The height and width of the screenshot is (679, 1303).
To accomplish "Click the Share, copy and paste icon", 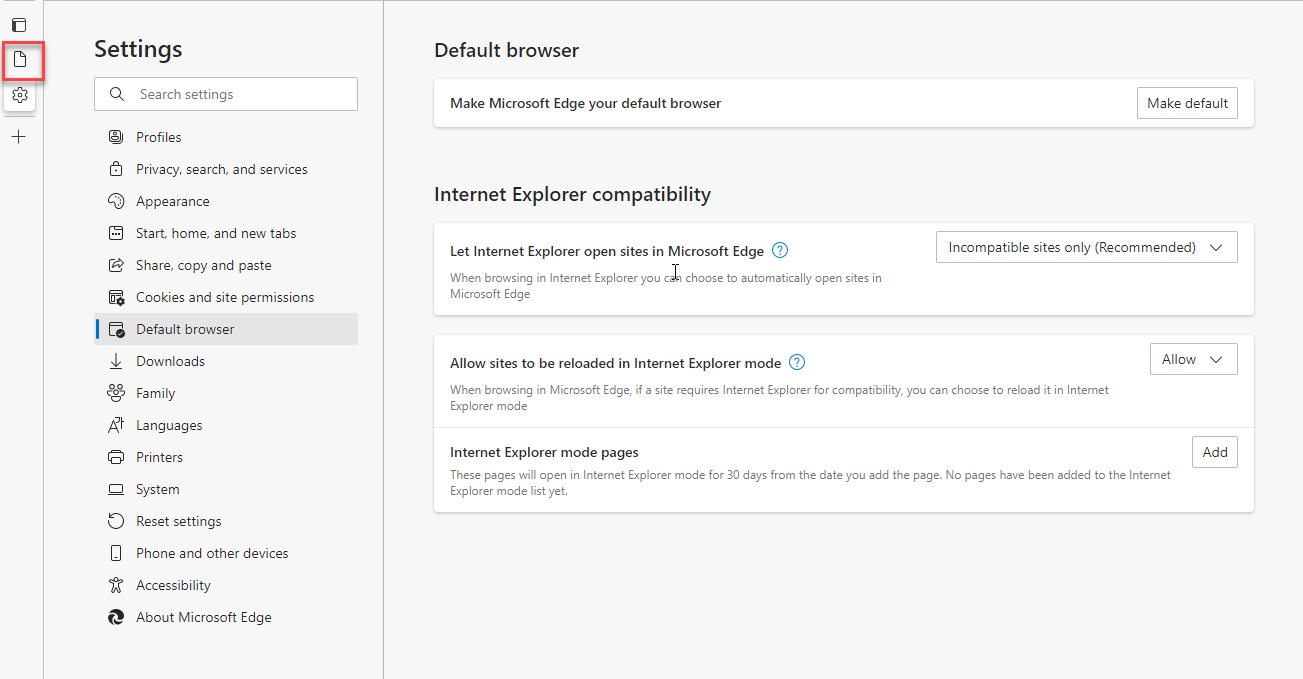I will click(116, 265).
